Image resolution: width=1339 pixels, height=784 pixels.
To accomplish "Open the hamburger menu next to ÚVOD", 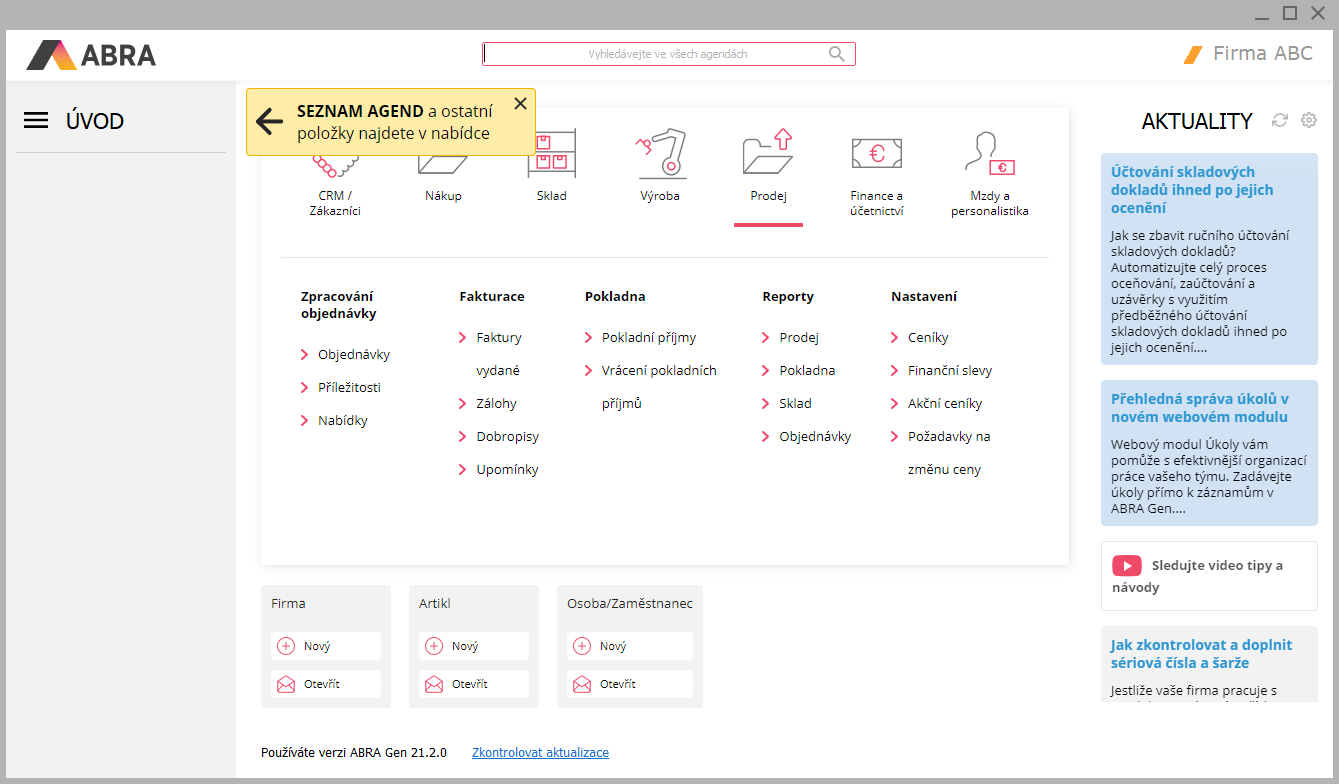I will (36, 121).
